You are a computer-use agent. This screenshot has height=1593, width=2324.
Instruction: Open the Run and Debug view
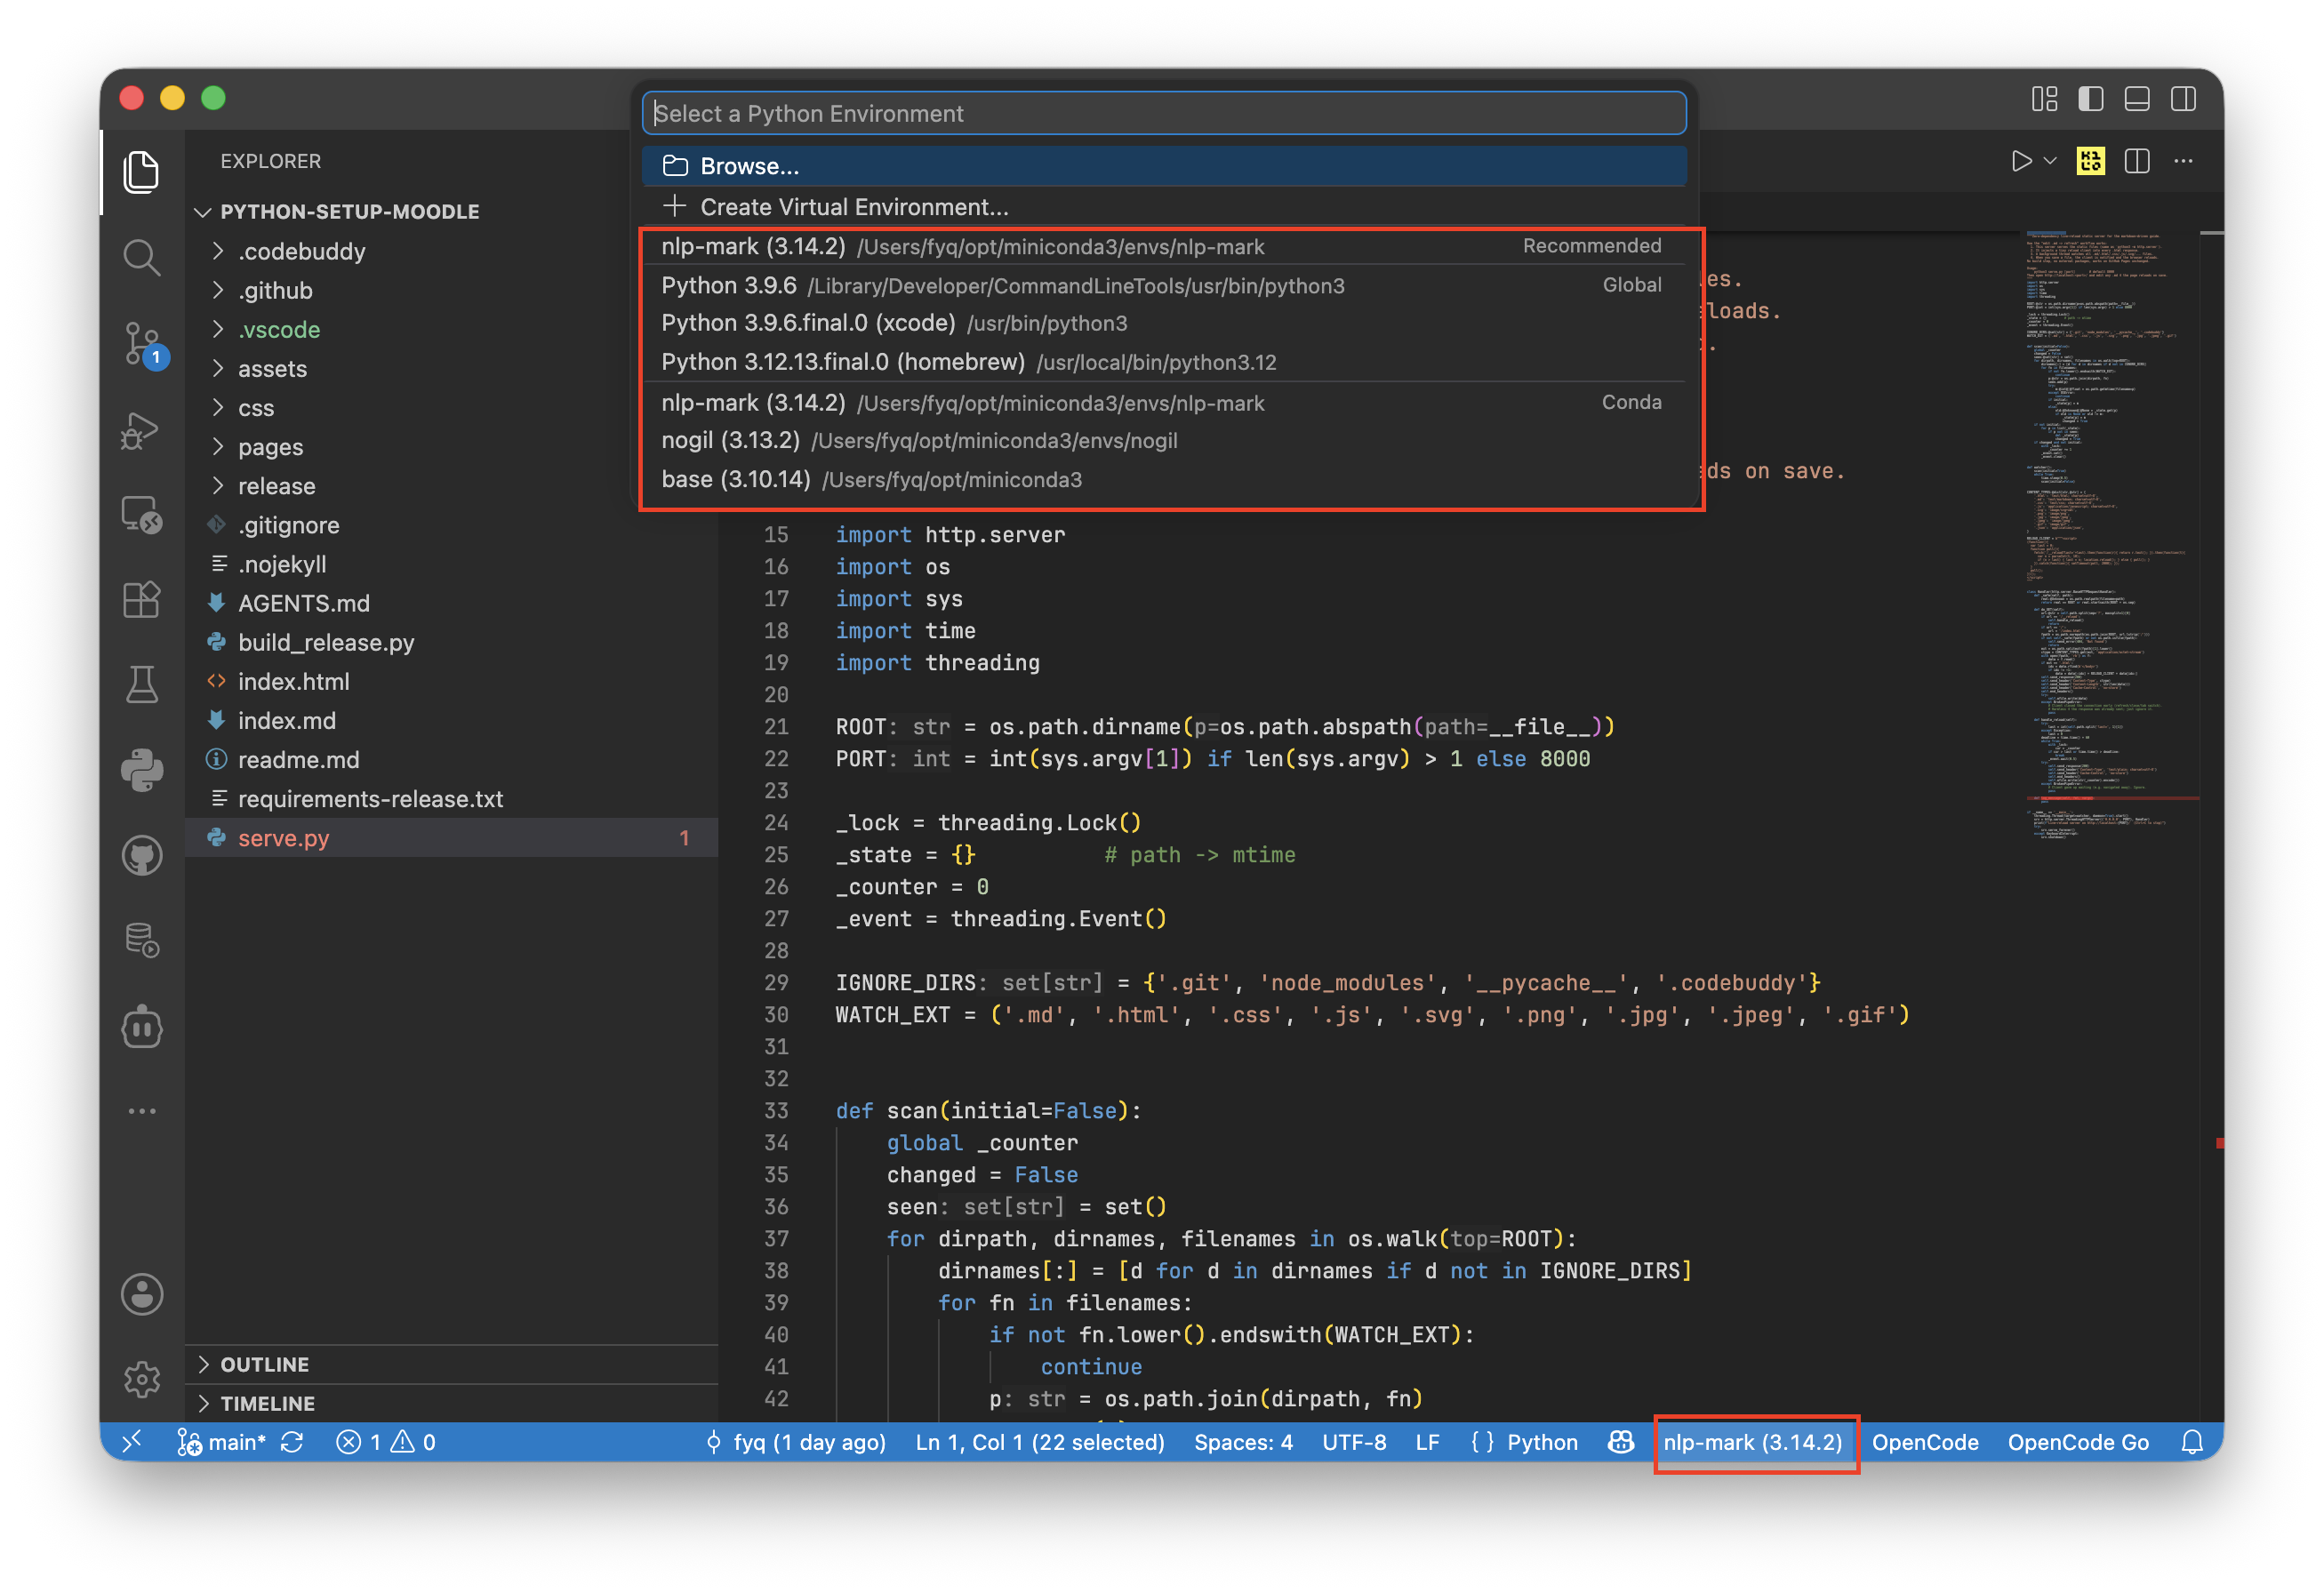click(x=141, y=430)
